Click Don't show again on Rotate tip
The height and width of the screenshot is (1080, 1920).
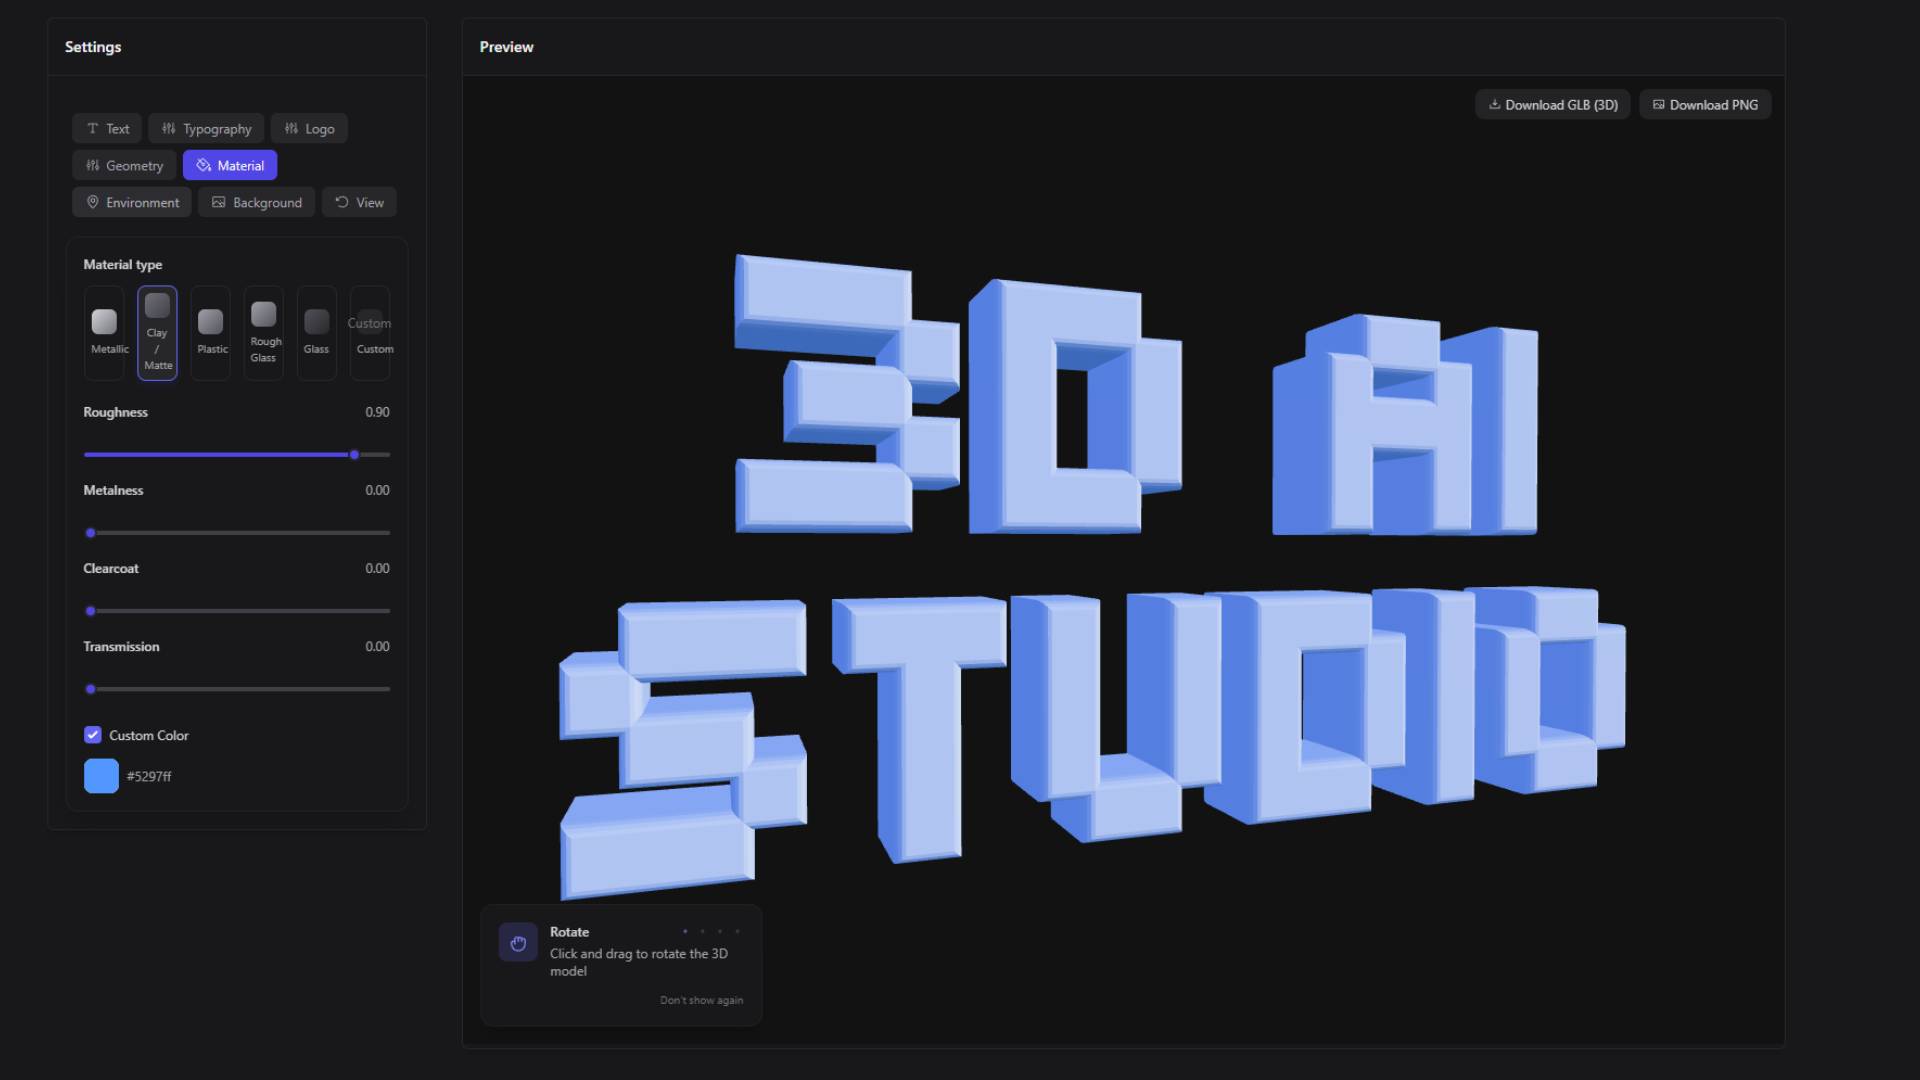tap(701, 1001)
